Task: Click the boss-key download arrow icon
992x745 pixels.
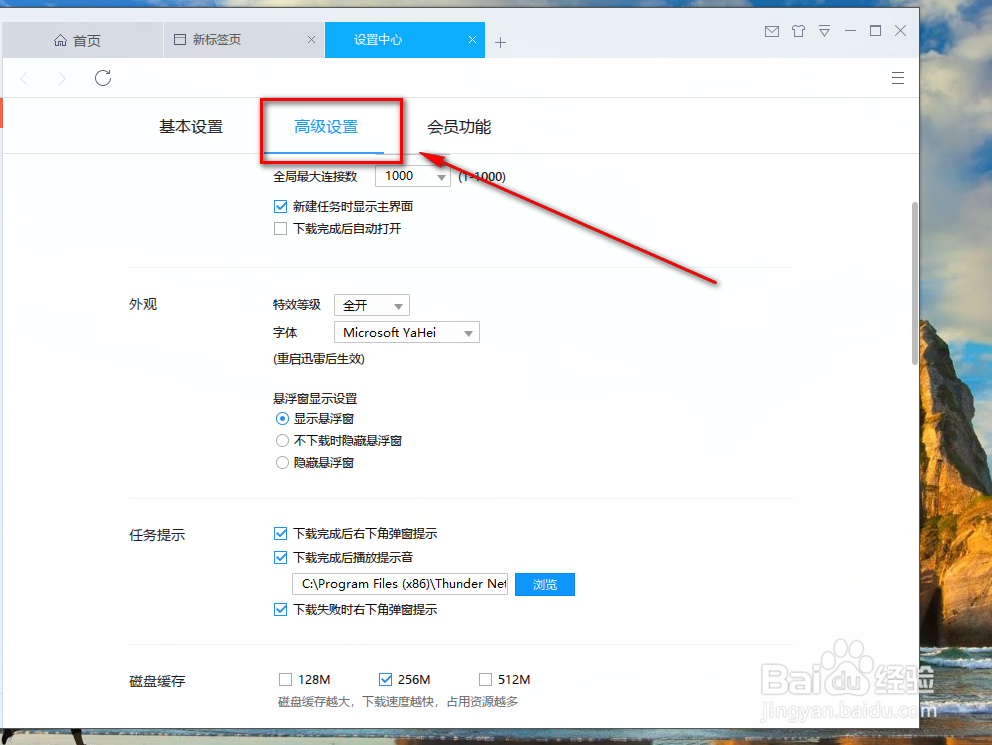Action: (824, 31)
